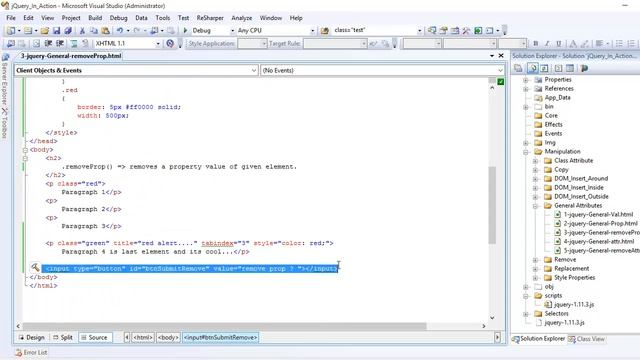Open the Debug configuration dropdown
The width and height of the screenshot is (640, 360).
232,31
